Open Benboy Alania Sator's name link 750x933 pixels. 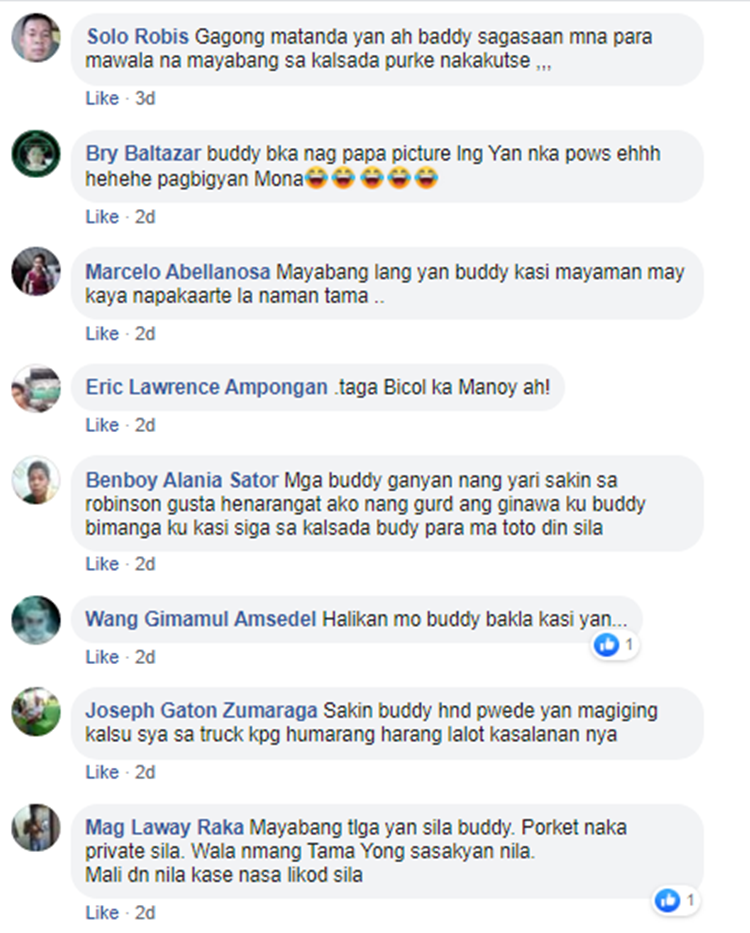coord(182,480)
